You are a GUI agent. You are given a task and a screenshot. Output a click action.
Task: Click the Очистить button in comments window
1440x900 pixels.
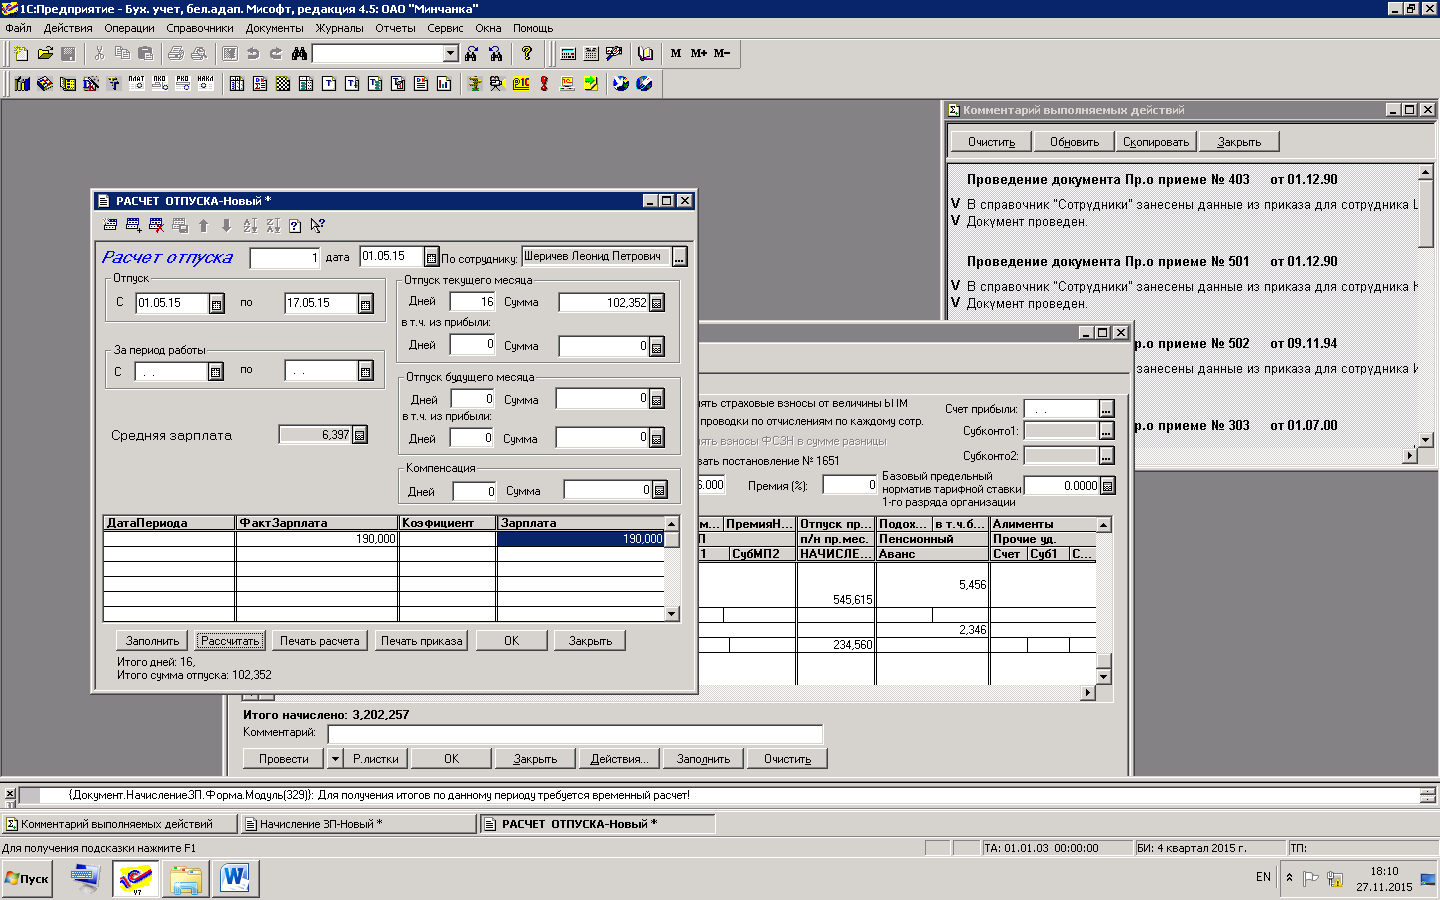coord(991,142)
